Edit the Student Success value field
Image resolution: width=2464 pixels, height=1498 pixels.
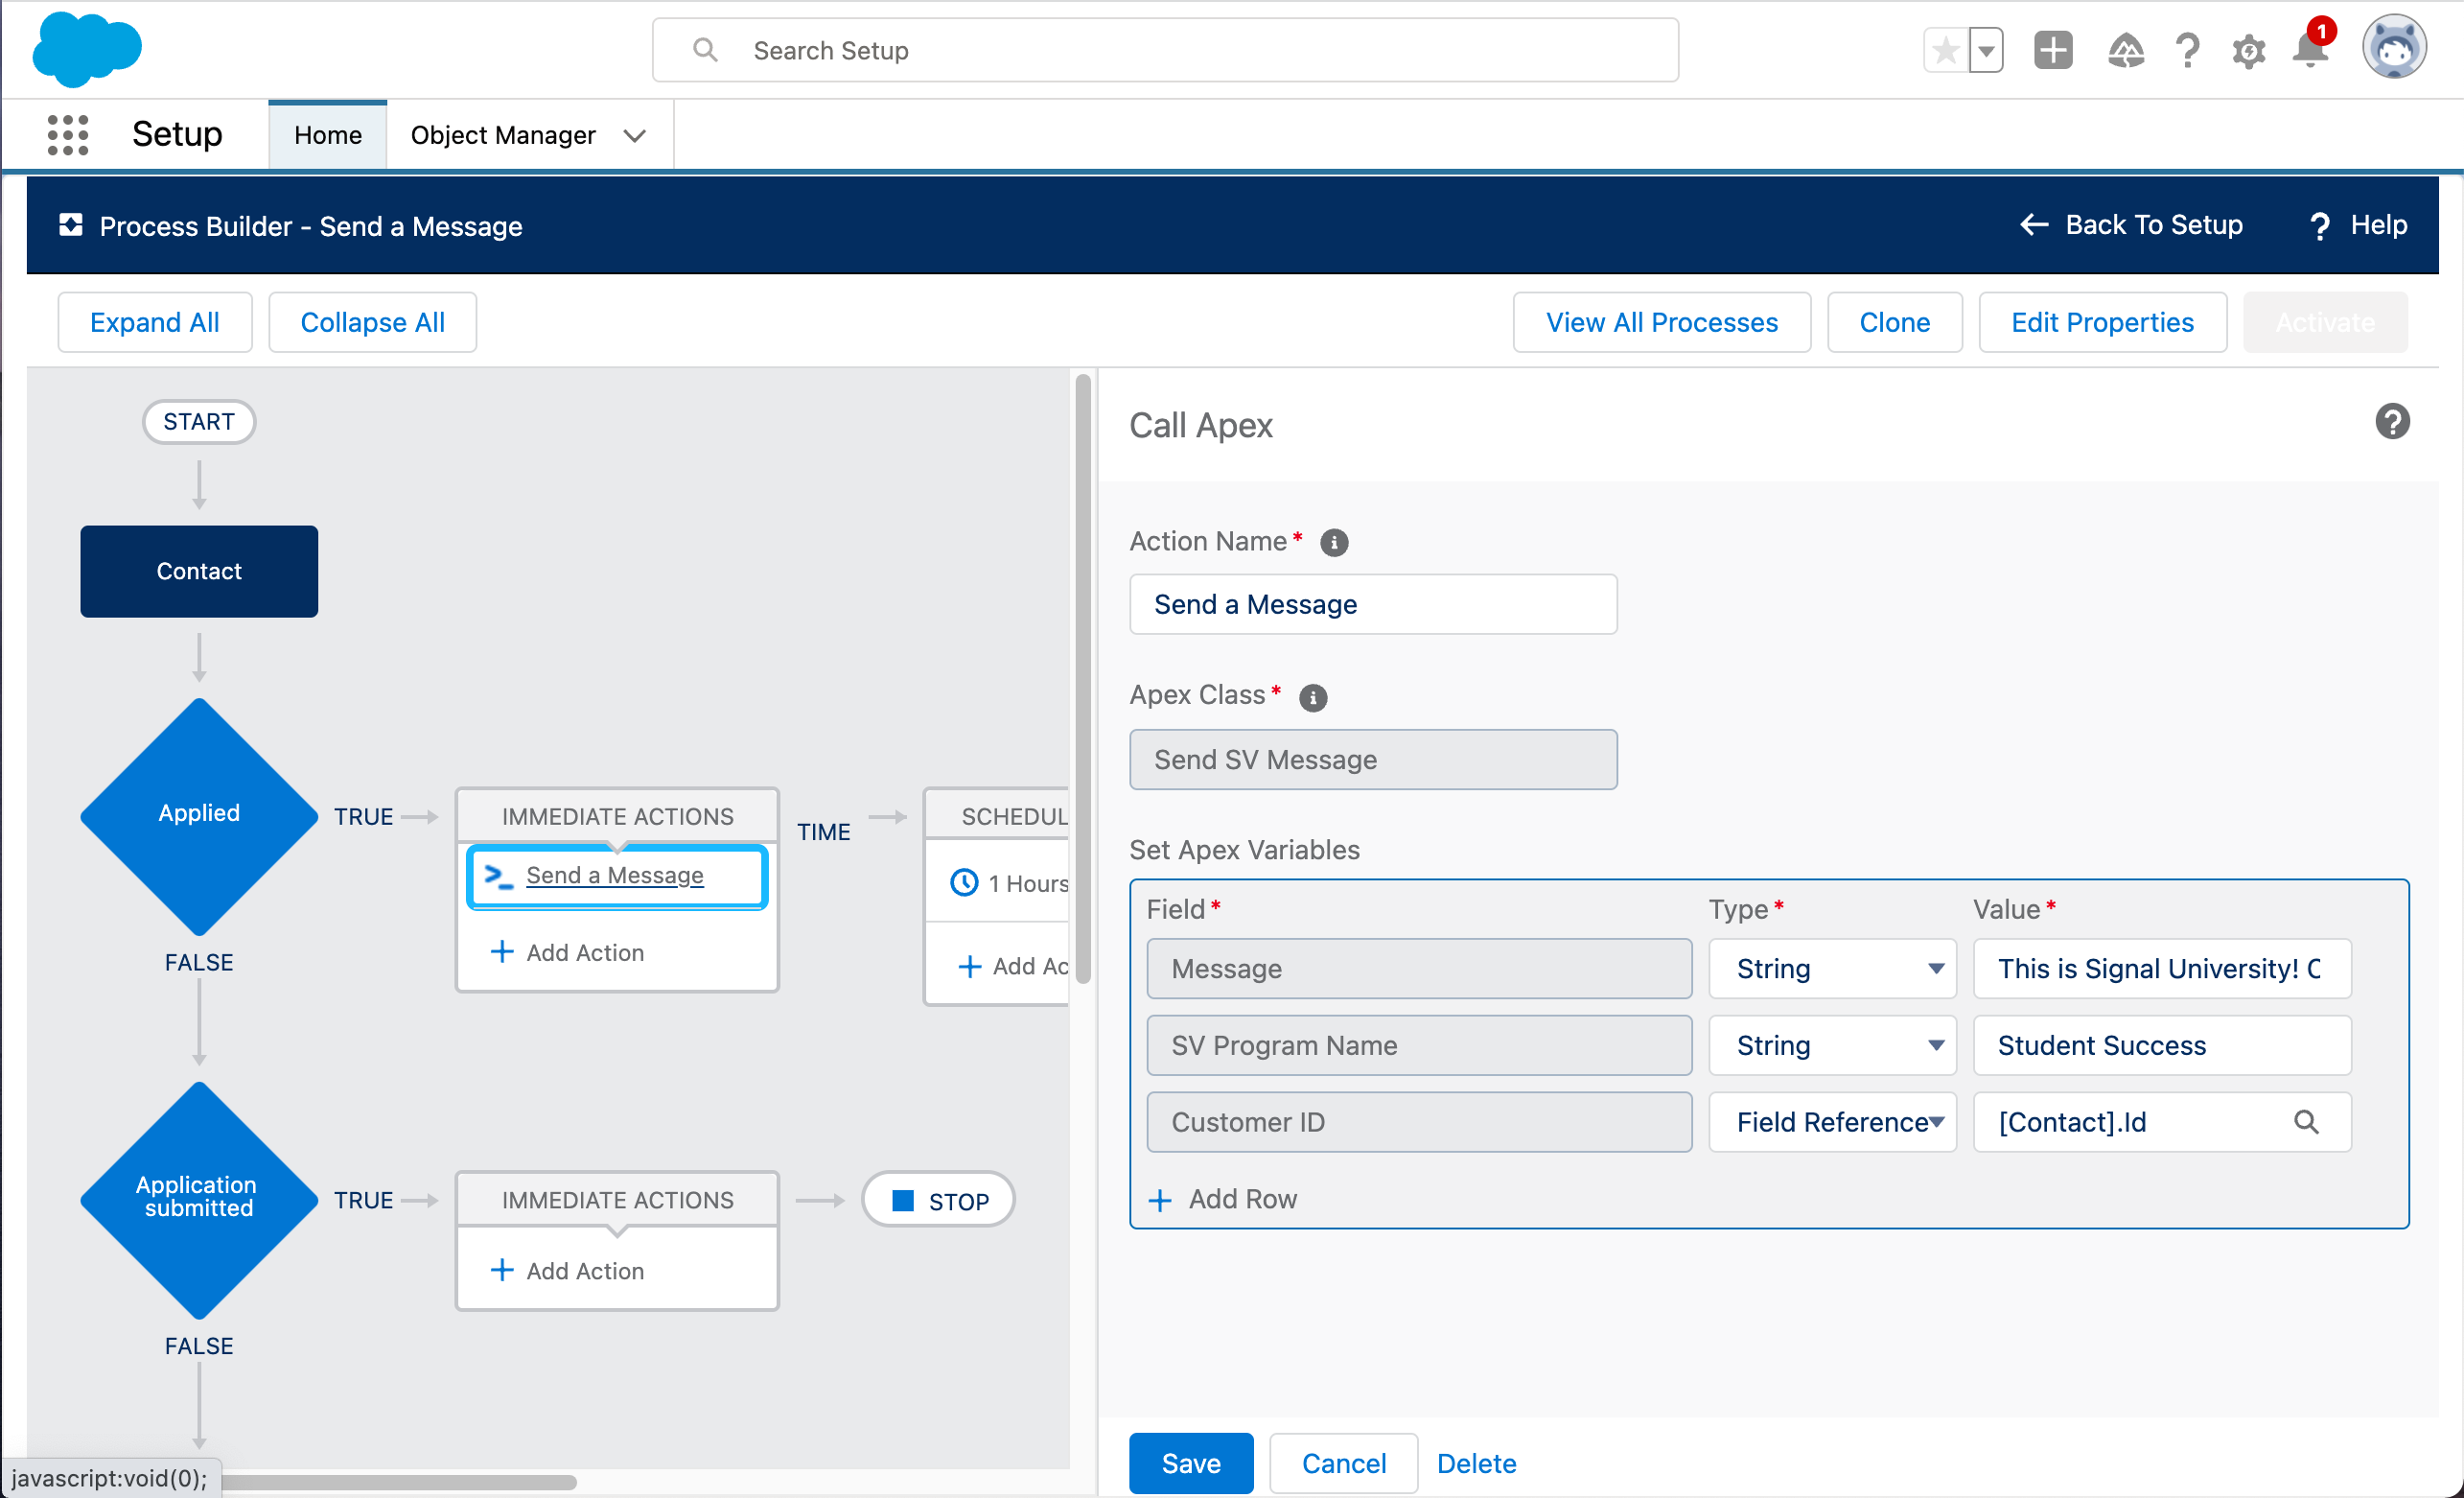(x=2162, y=1045)
